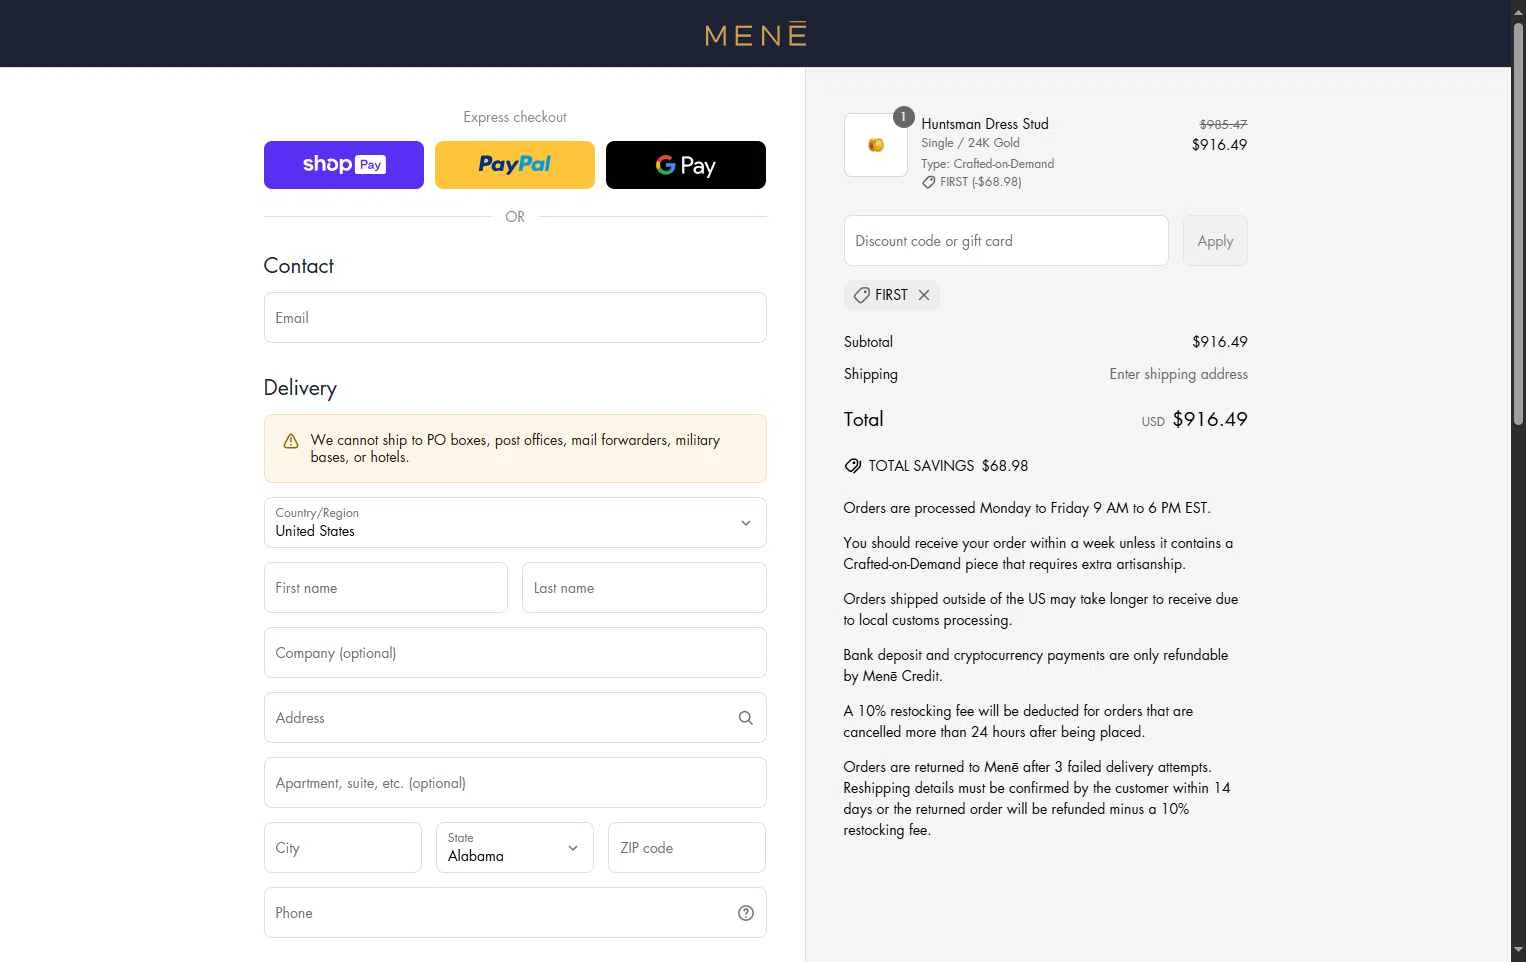
Task: Focus the First name field
Action: 386,587
